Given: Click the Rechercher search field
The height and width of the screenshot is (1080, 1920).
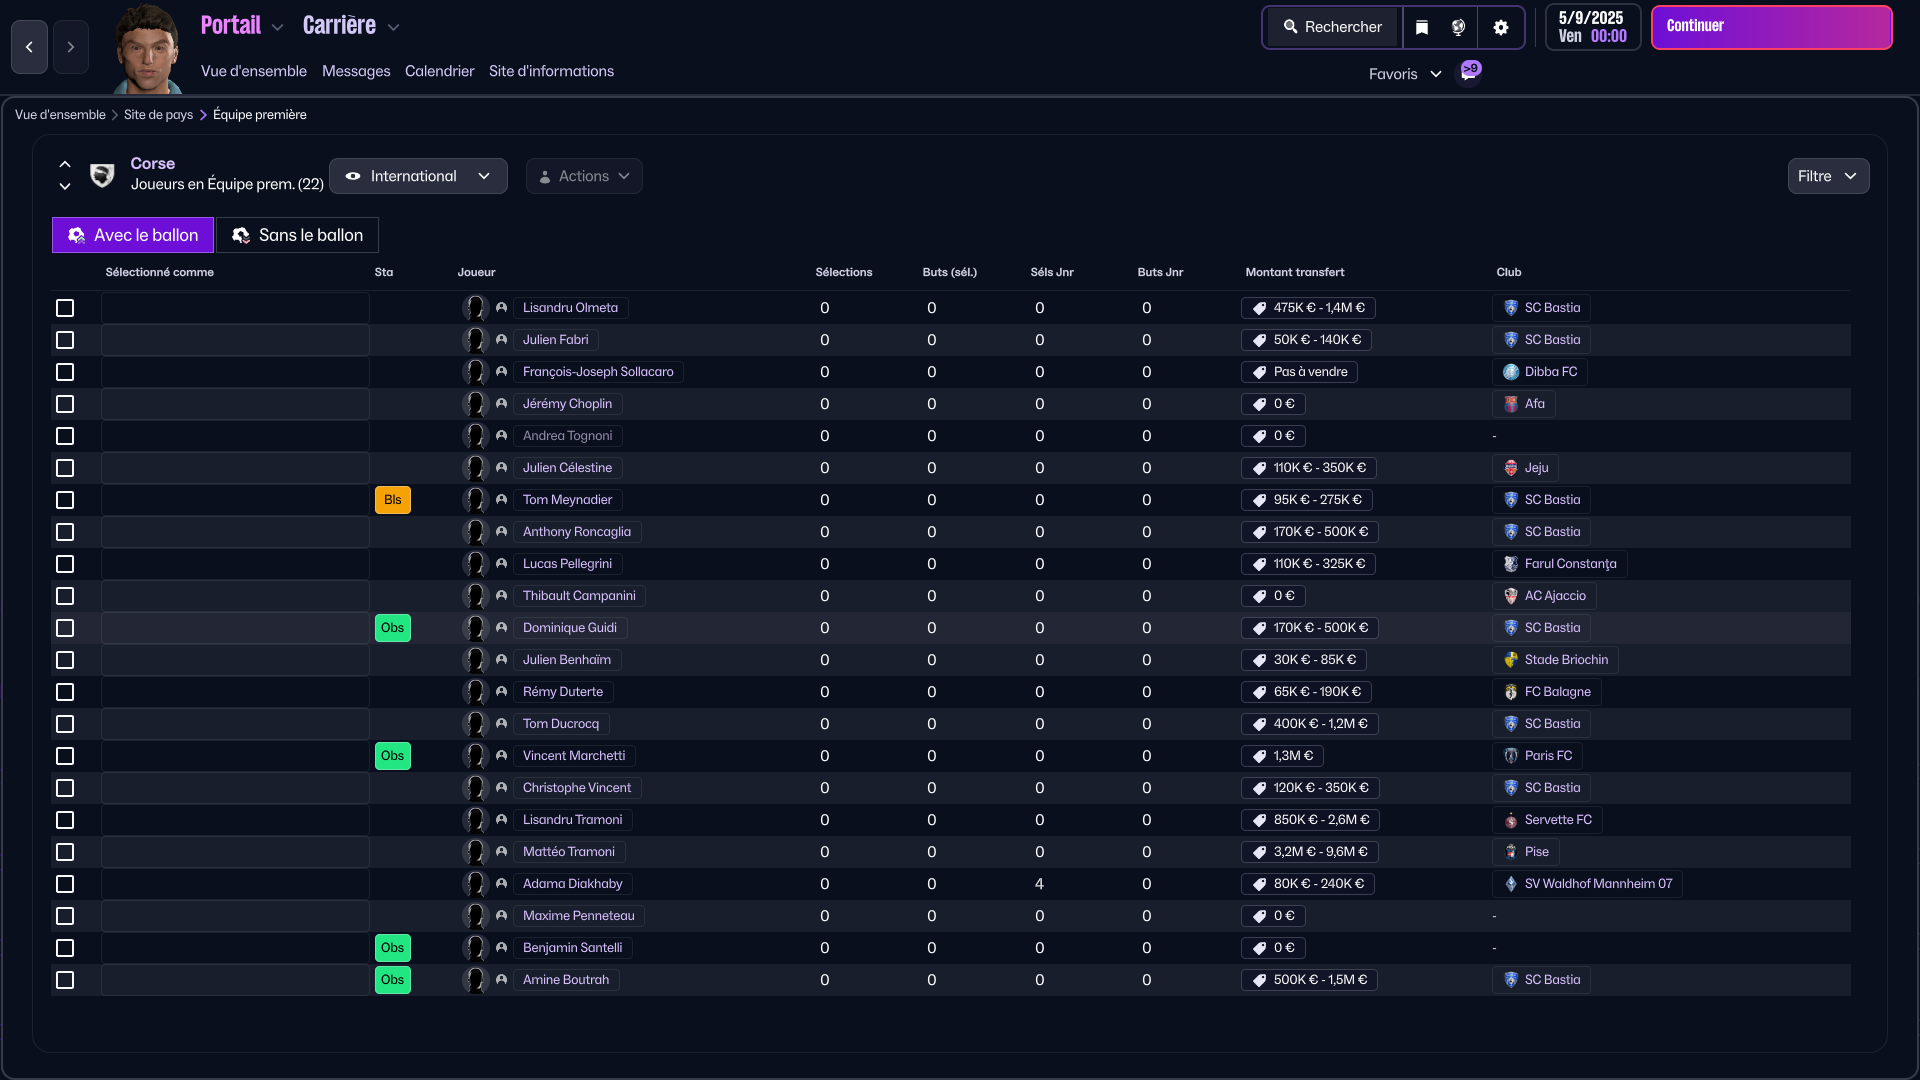Looking at the screenshot, I should [1333, 27].
